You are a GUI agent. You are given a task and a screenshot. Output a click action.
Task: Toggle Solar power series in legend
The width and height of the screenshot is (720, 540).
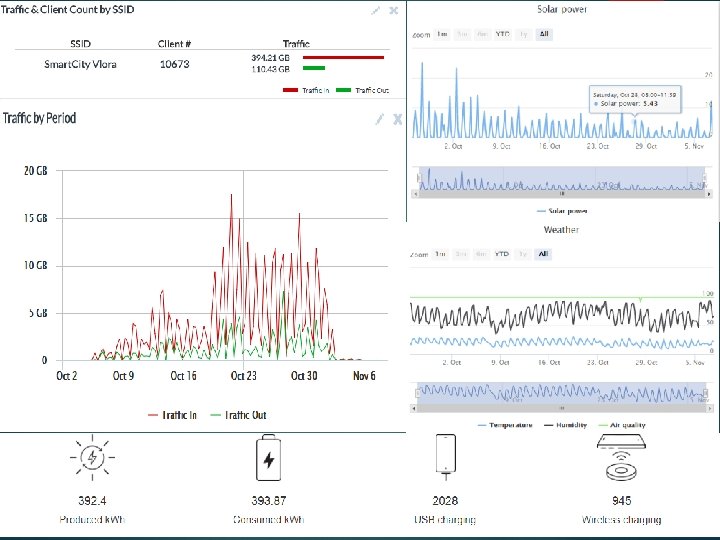(x=562, y=211)
